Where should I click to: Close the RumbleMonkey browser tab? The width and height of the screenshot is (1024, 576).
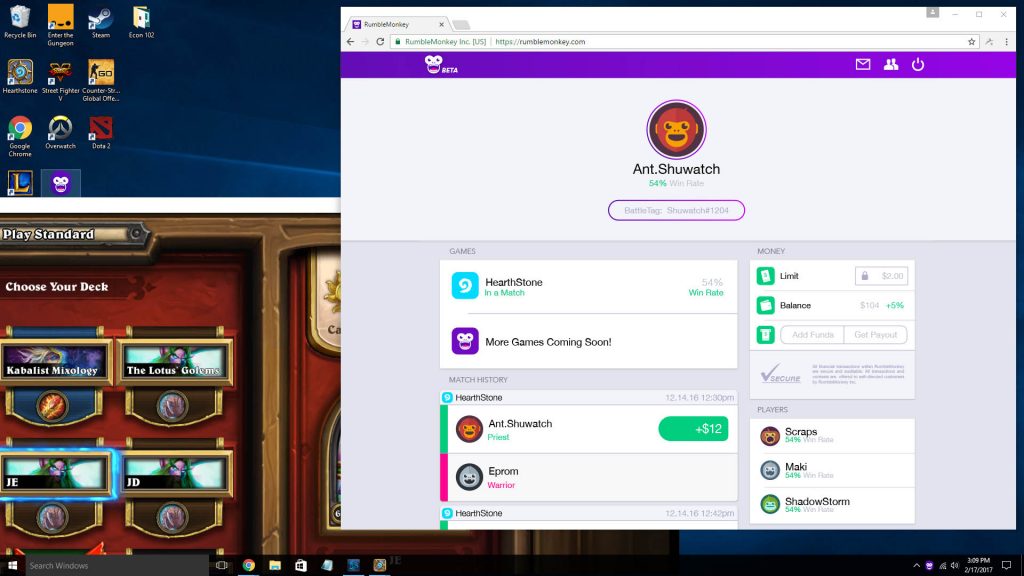click(x=441, y=24)
